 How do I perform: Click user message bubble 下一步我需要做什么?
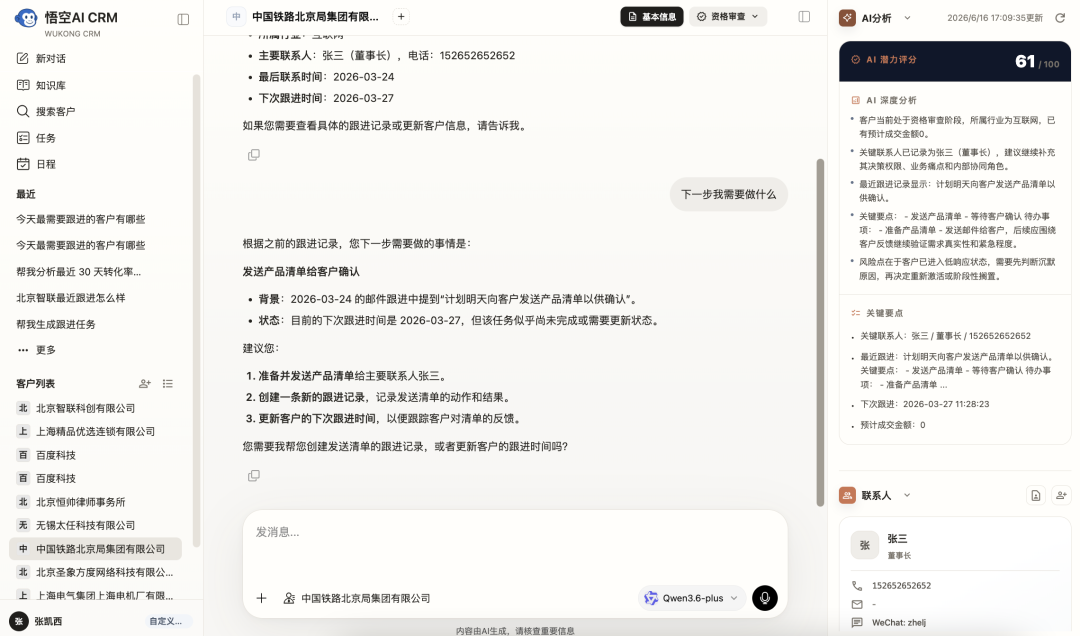729,194
